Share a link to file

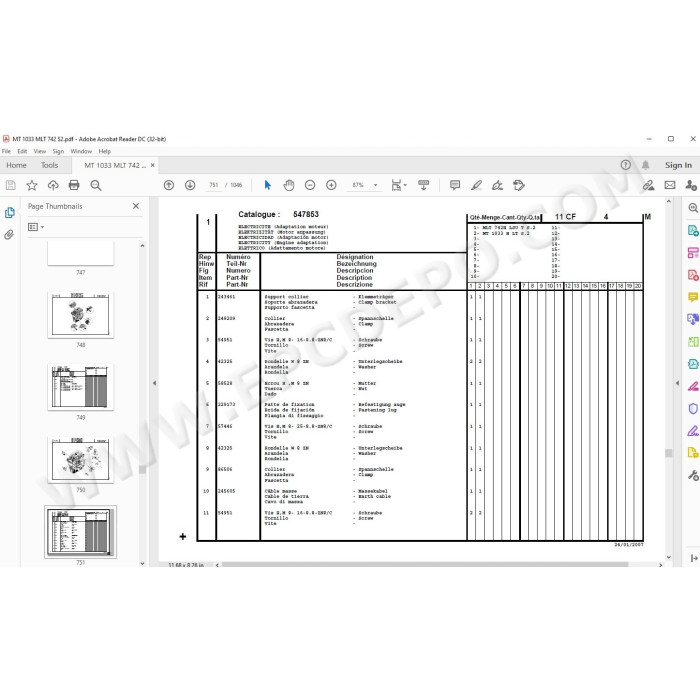(x=648, y=185)
